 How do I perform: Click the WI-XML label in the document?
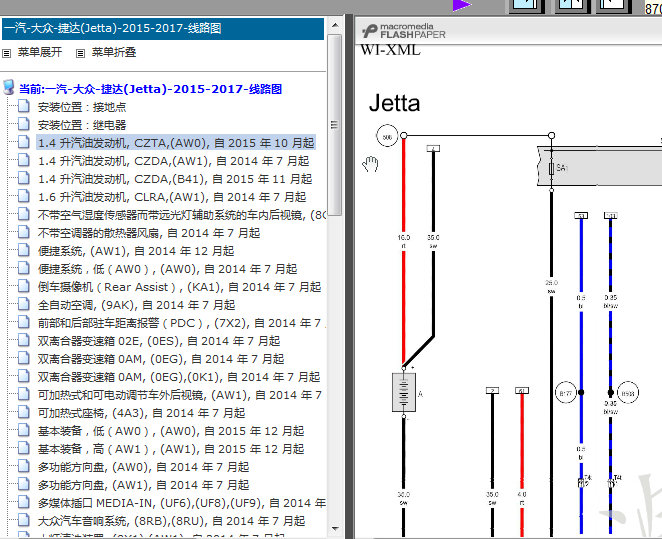pyautogui.click(x=390, y=50)
